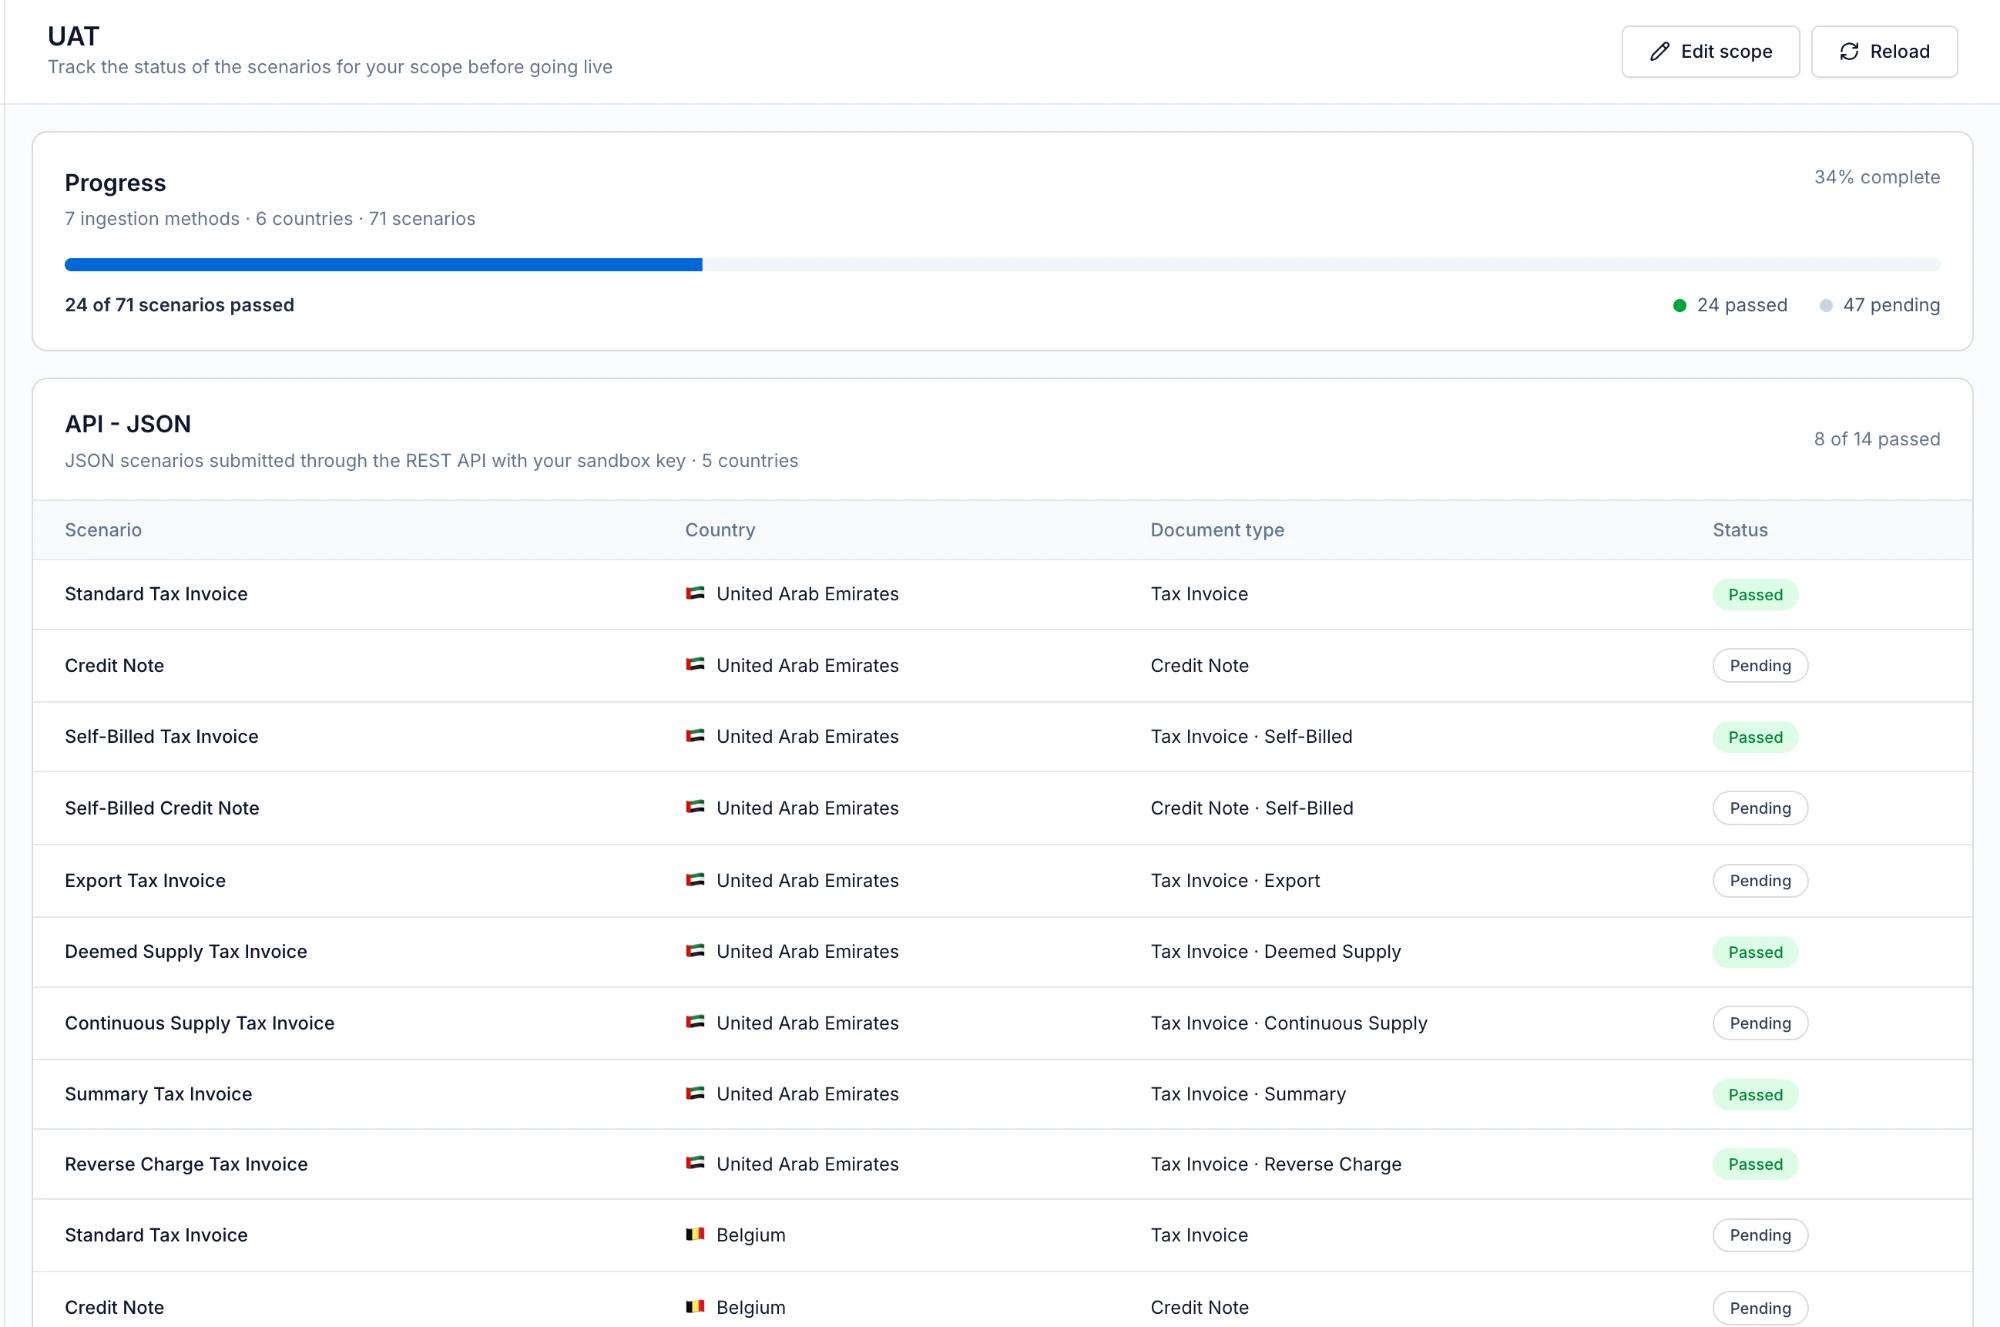Viewport: 2000px width, 1327px height.
Task: Click 'Tax Invoice · Deemed Supply' document type
Action: (1276, 952)
